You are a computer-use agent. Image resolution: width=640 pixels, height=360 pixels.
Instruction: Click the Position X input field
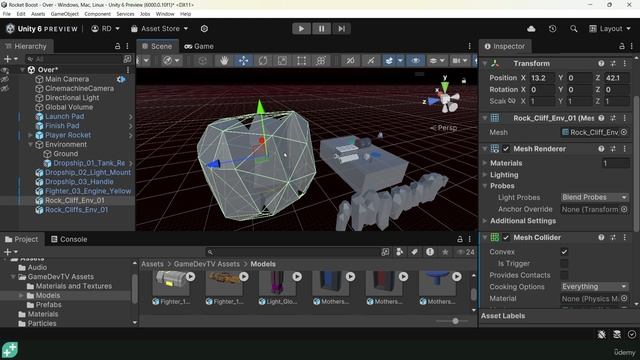pos(542,78)
